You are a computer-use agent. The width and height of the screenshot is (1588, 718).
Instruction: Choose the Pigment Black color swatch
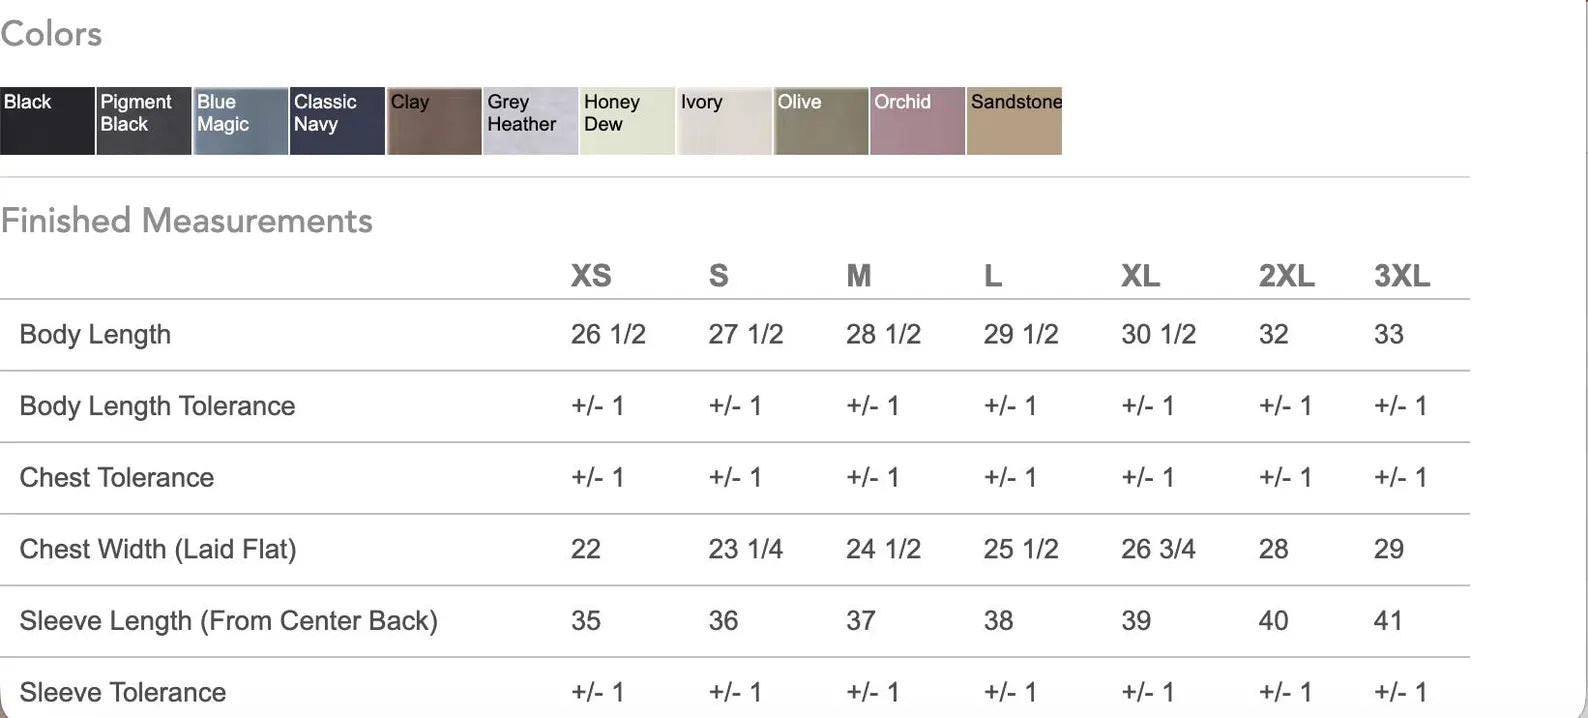tap(143, 121)
